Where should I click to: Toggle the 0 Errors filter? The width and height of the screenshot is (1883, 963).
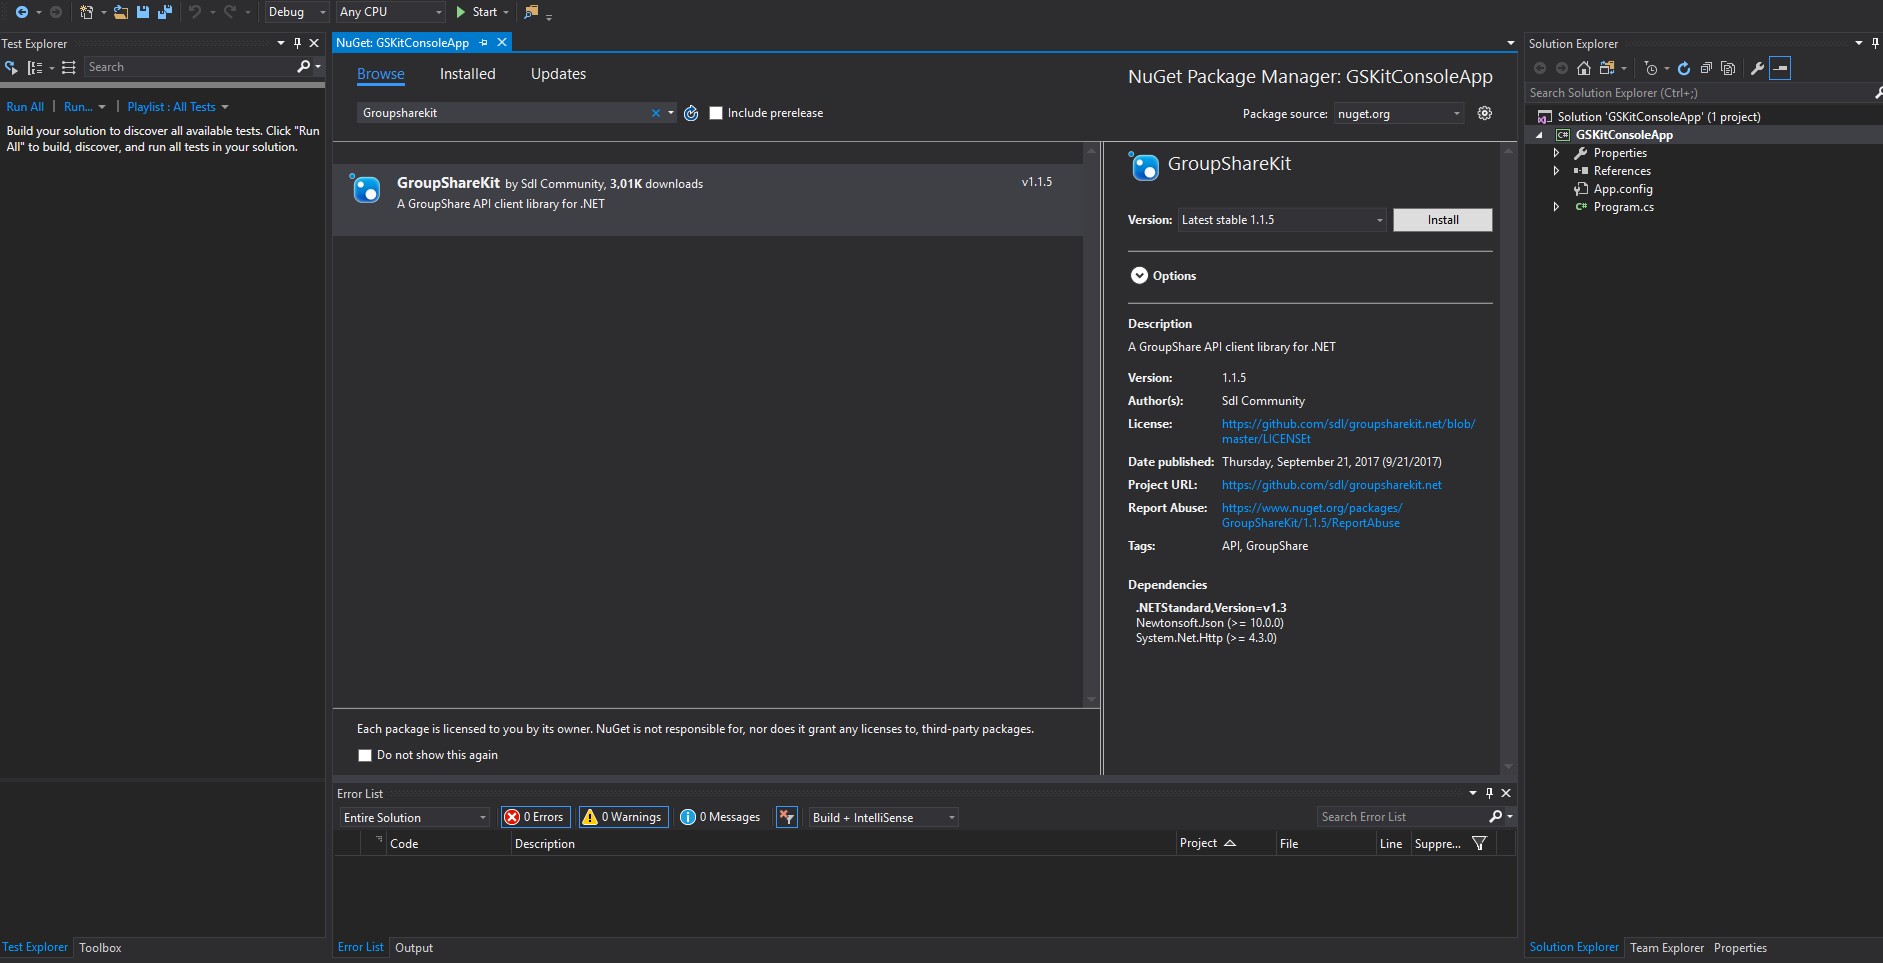pyautogui.click(x=536, y=817)
